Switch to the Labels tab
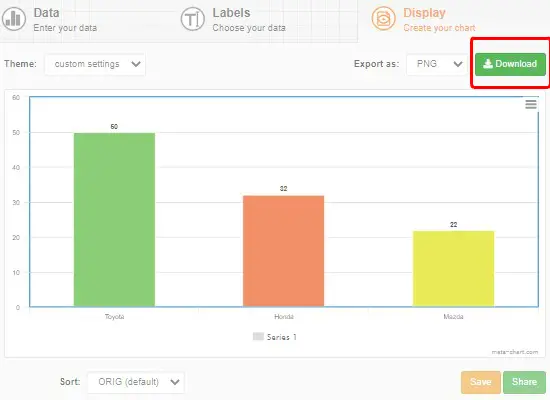The width and height of the screenshot is (550, 400). click(233, 20)
